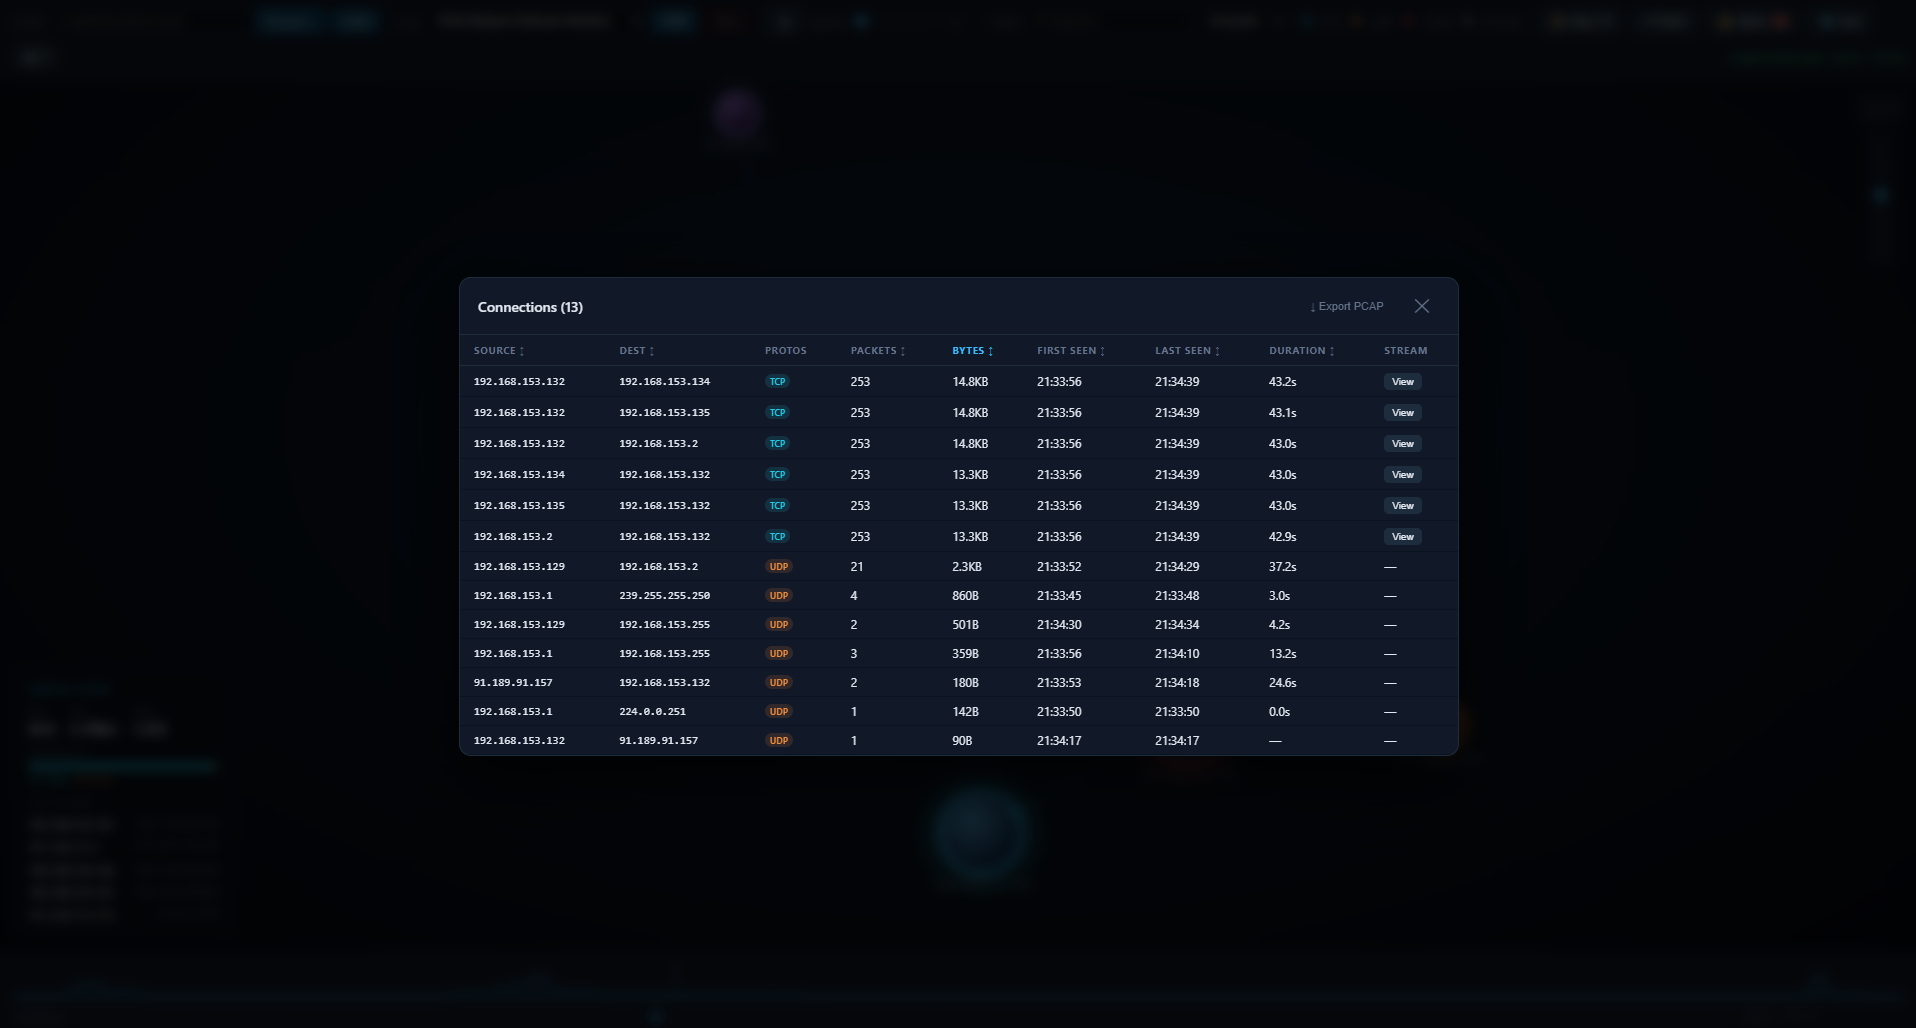Screen dimensions: 1916x1028
Task: Click first seen time 21:33:45
Action: tap(1059, 596)
